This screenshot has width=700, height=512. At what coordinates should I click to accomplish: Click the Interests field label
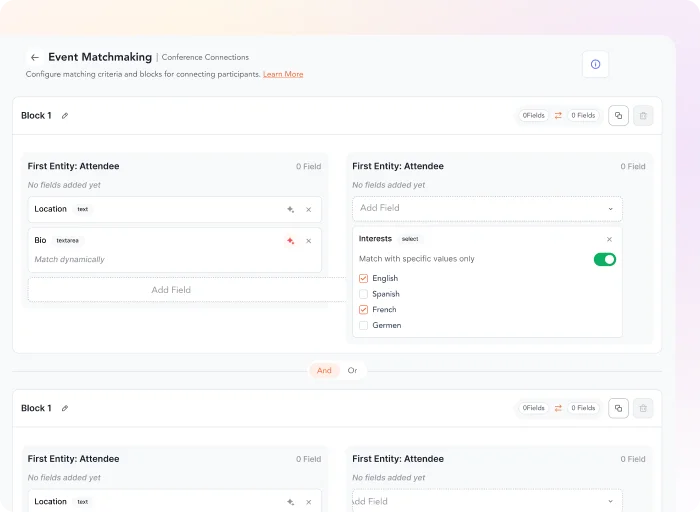point(375,239)
